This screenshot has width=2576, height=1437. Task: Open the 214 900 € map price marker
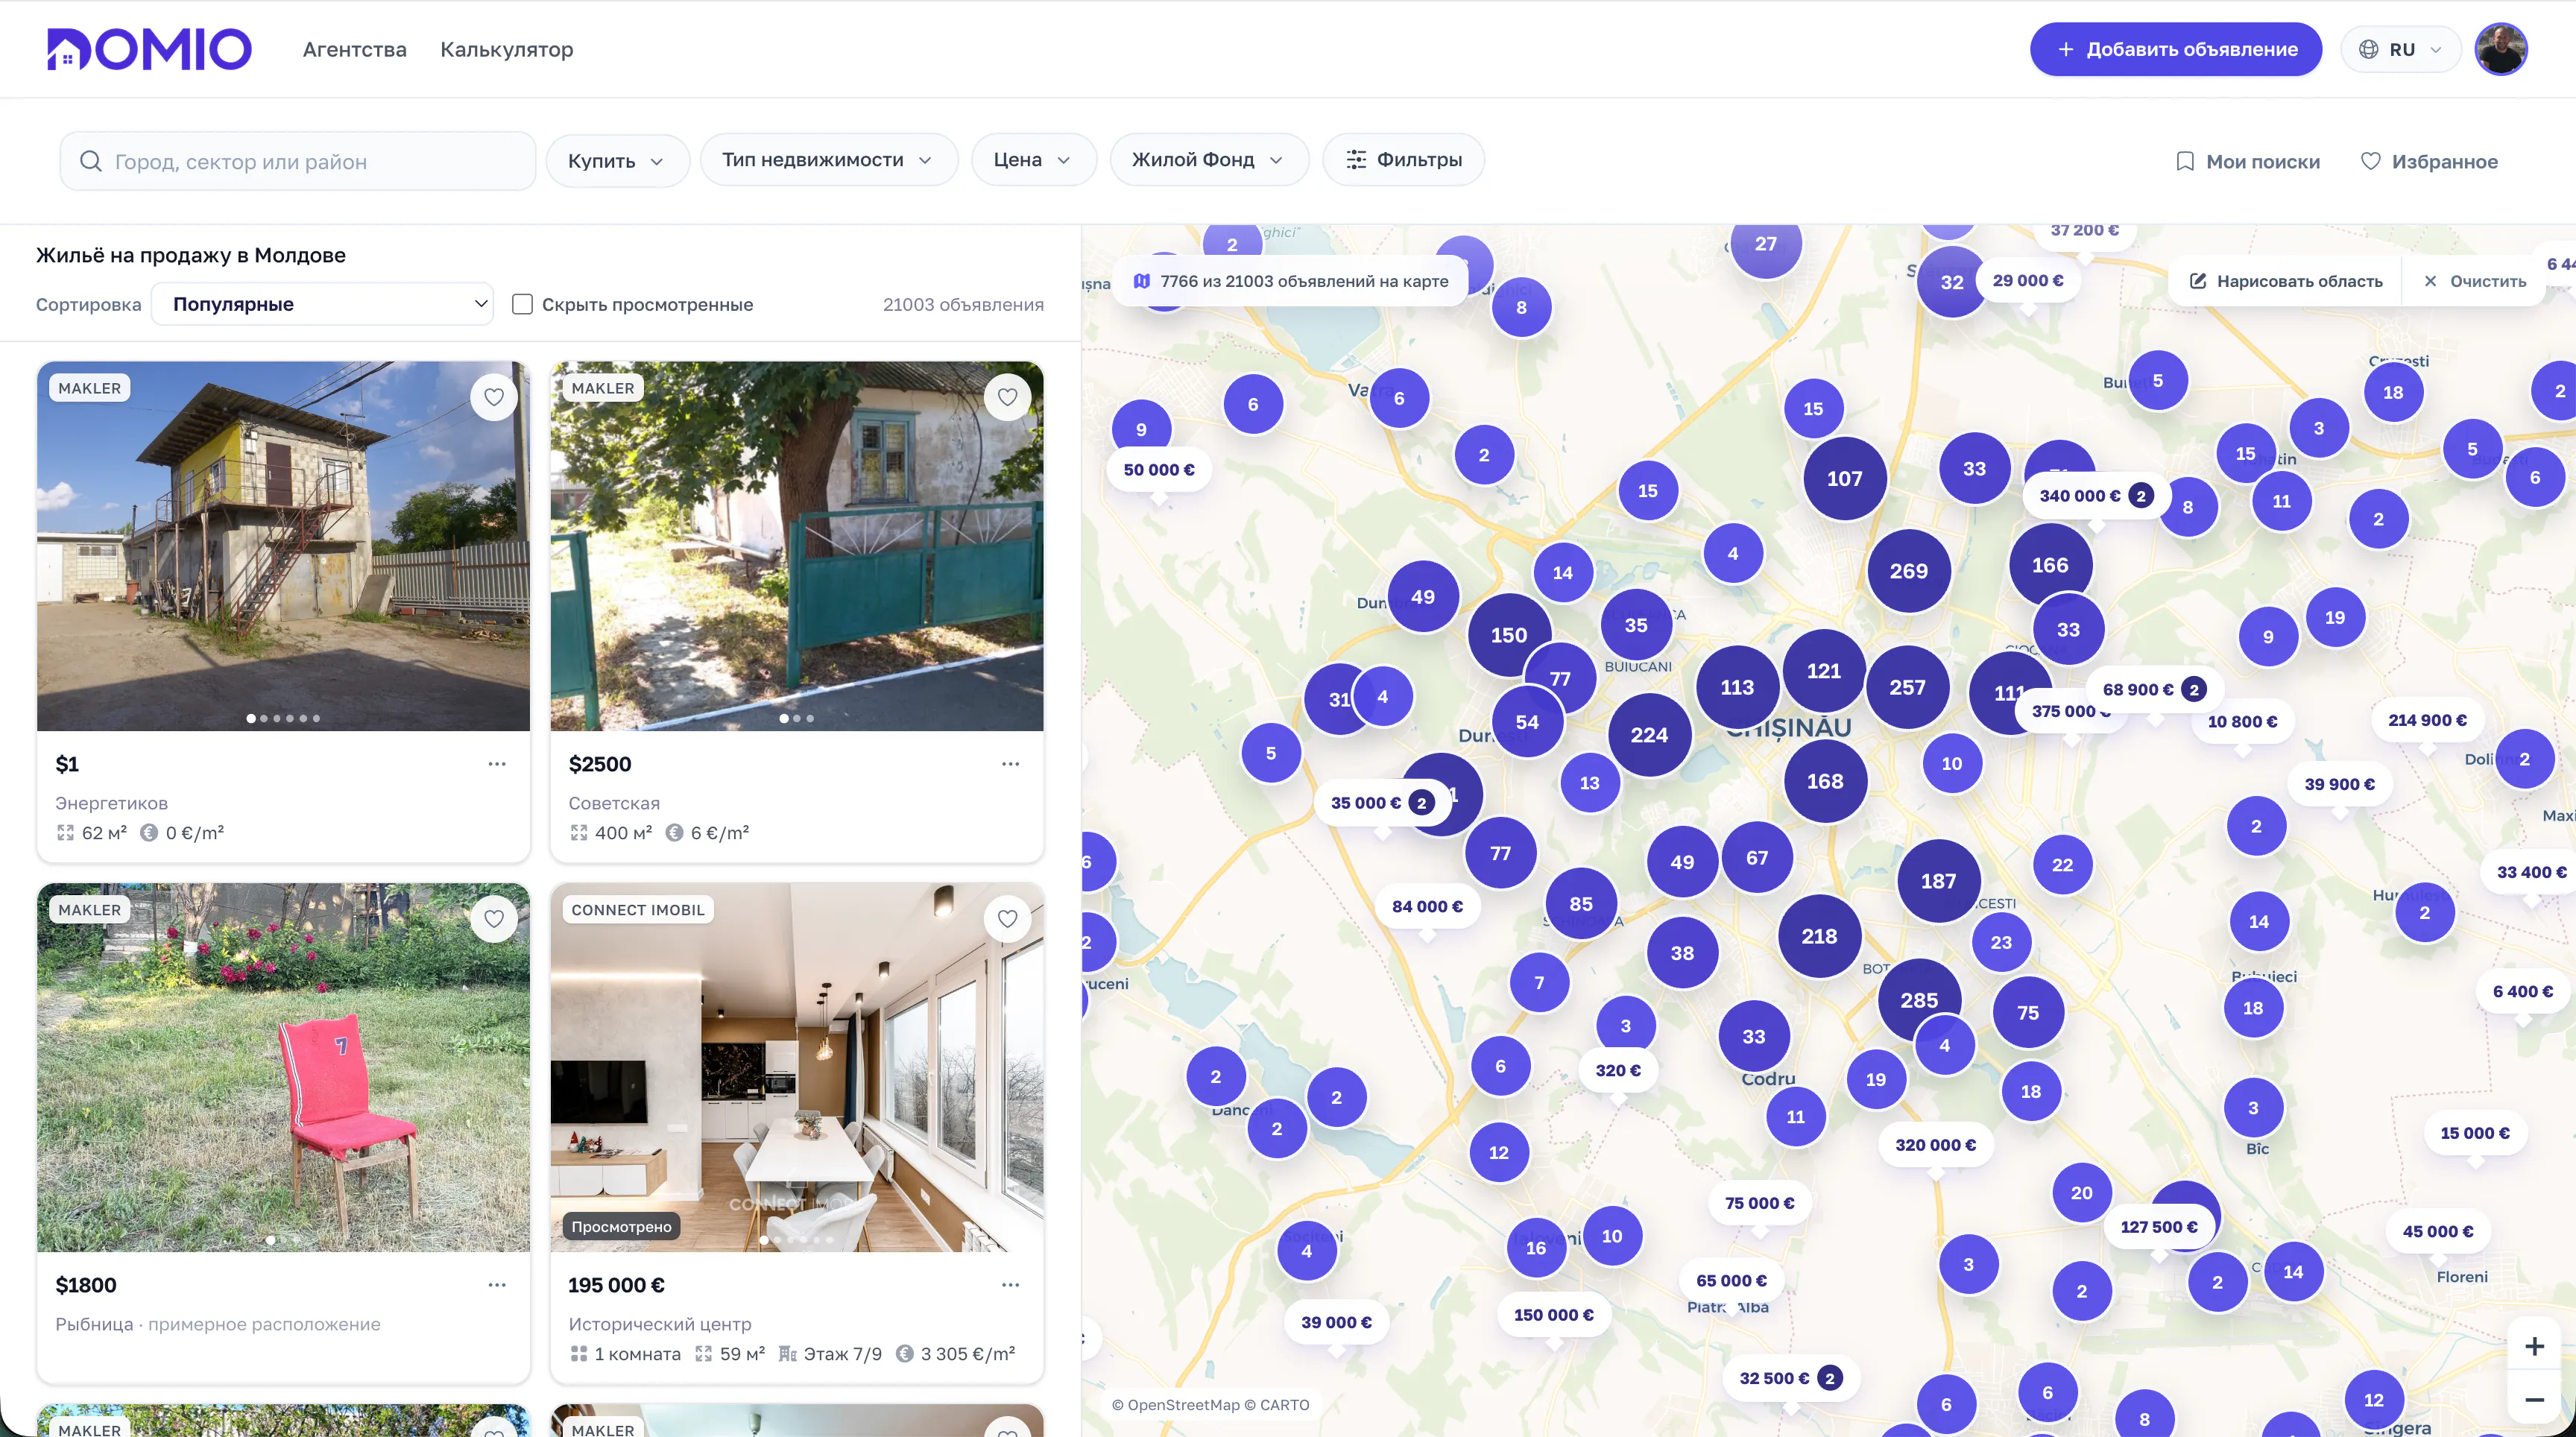tap(2427, 720)
